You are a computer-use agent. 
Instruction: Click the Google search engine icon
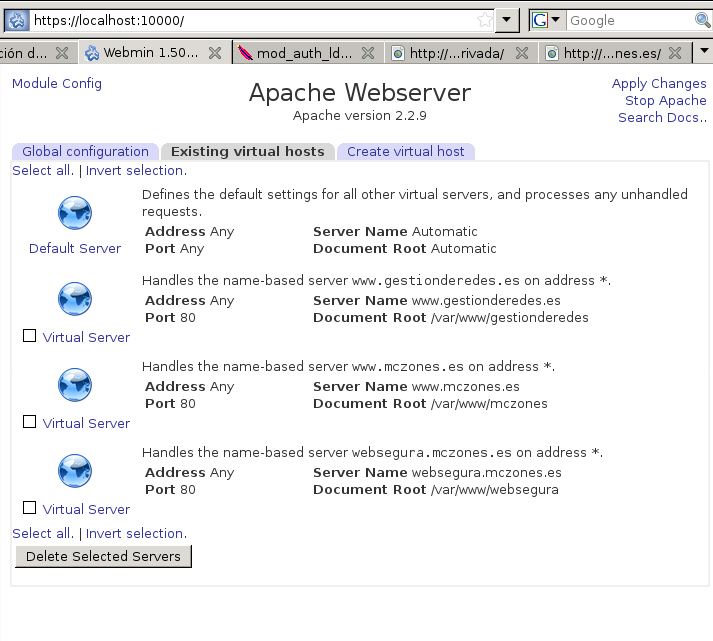[540, 20]
